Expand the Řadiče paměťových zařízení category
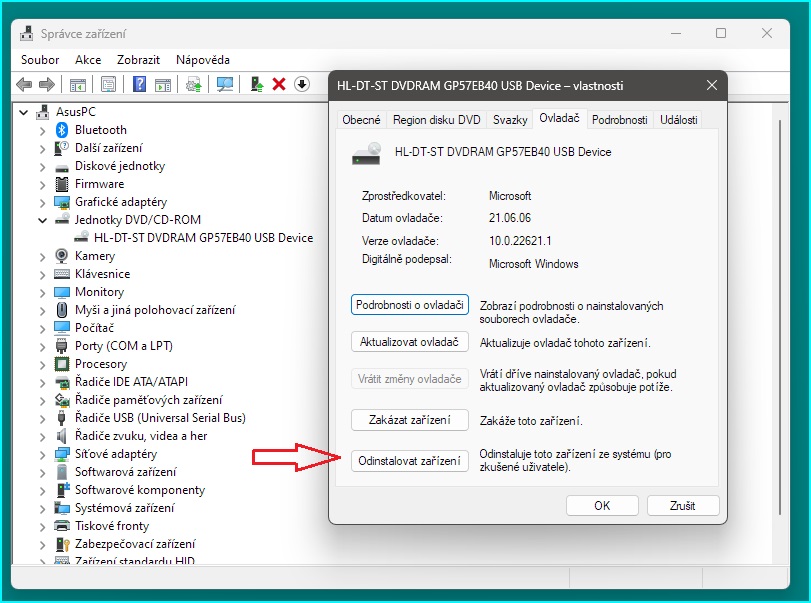Viewport: 811px width, 603px height. coord(42,401)
